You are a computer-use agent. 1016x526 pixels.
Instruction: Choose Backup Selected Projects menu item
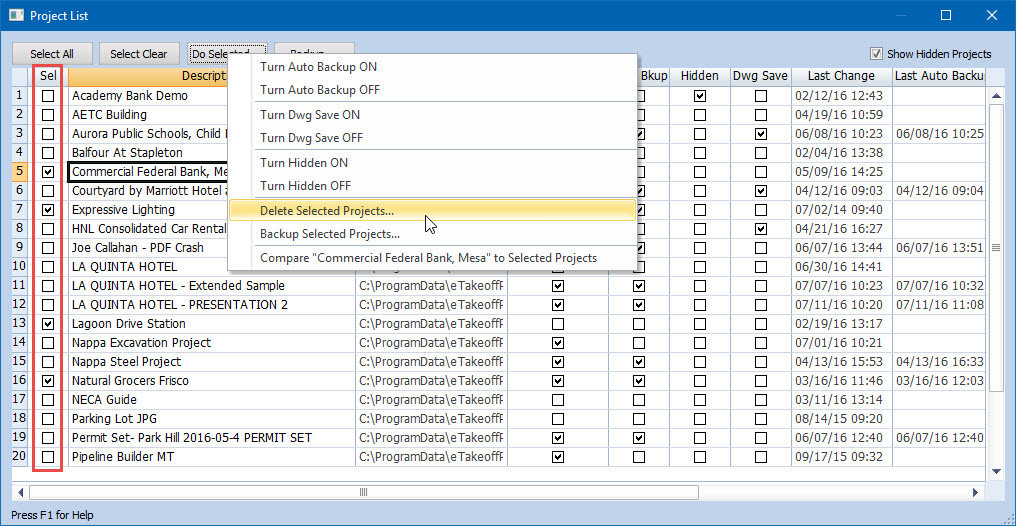[x=432, y=234]
